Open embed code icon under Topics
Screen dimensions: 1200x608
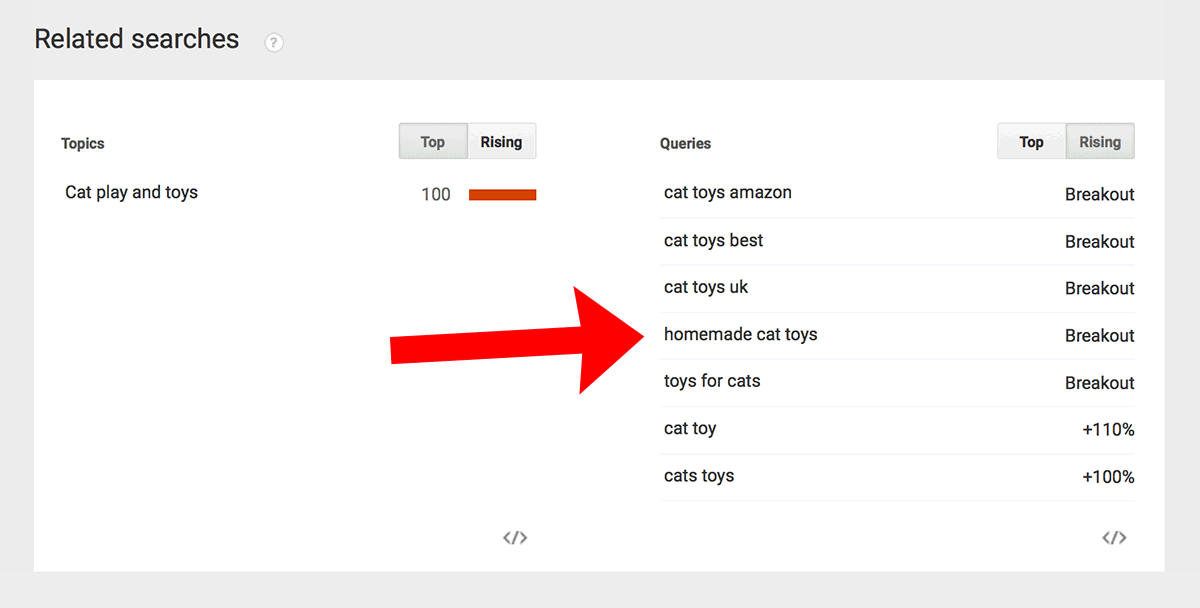(515, 538)
